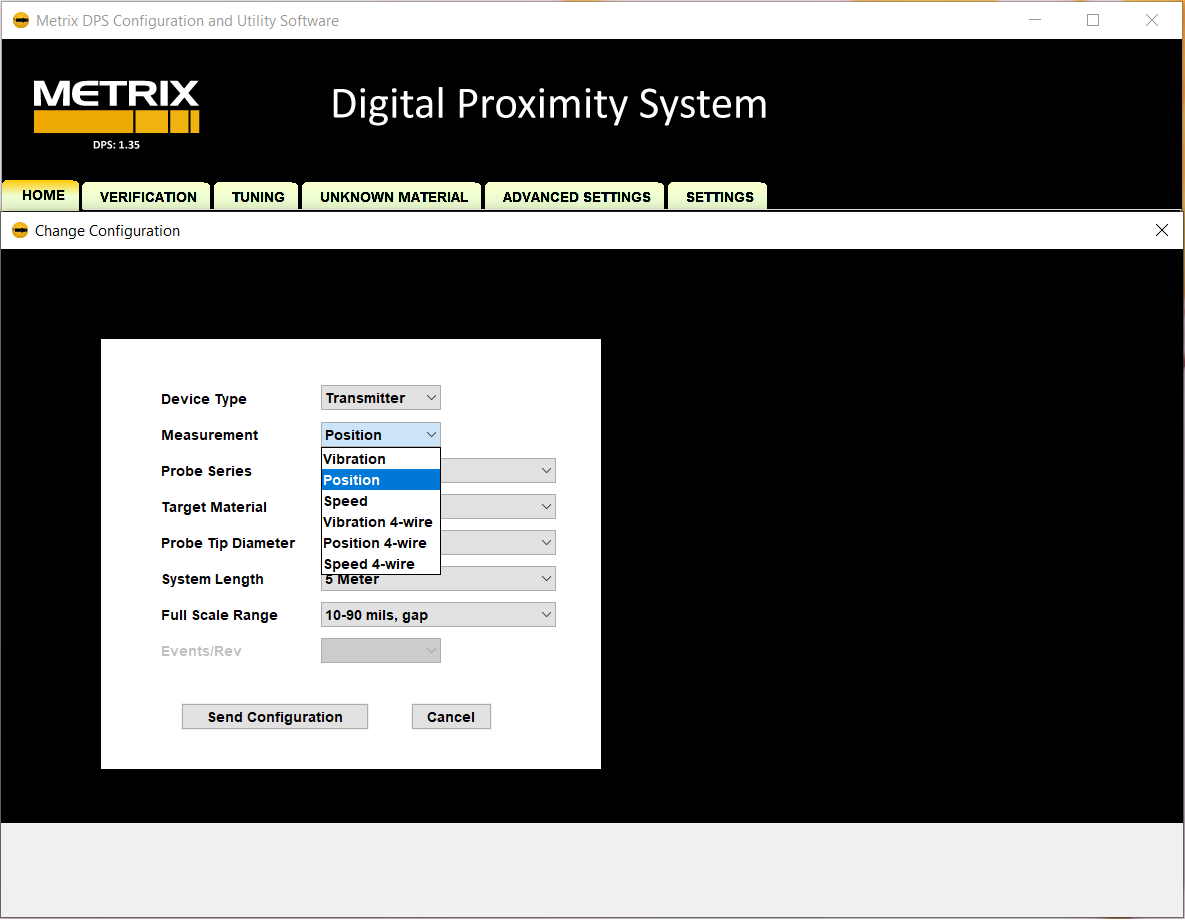The width and height of the screenshot is (1185, 920).
Task: Go to UNKNOWN MATERIAL tab
Action: point(393,197)
